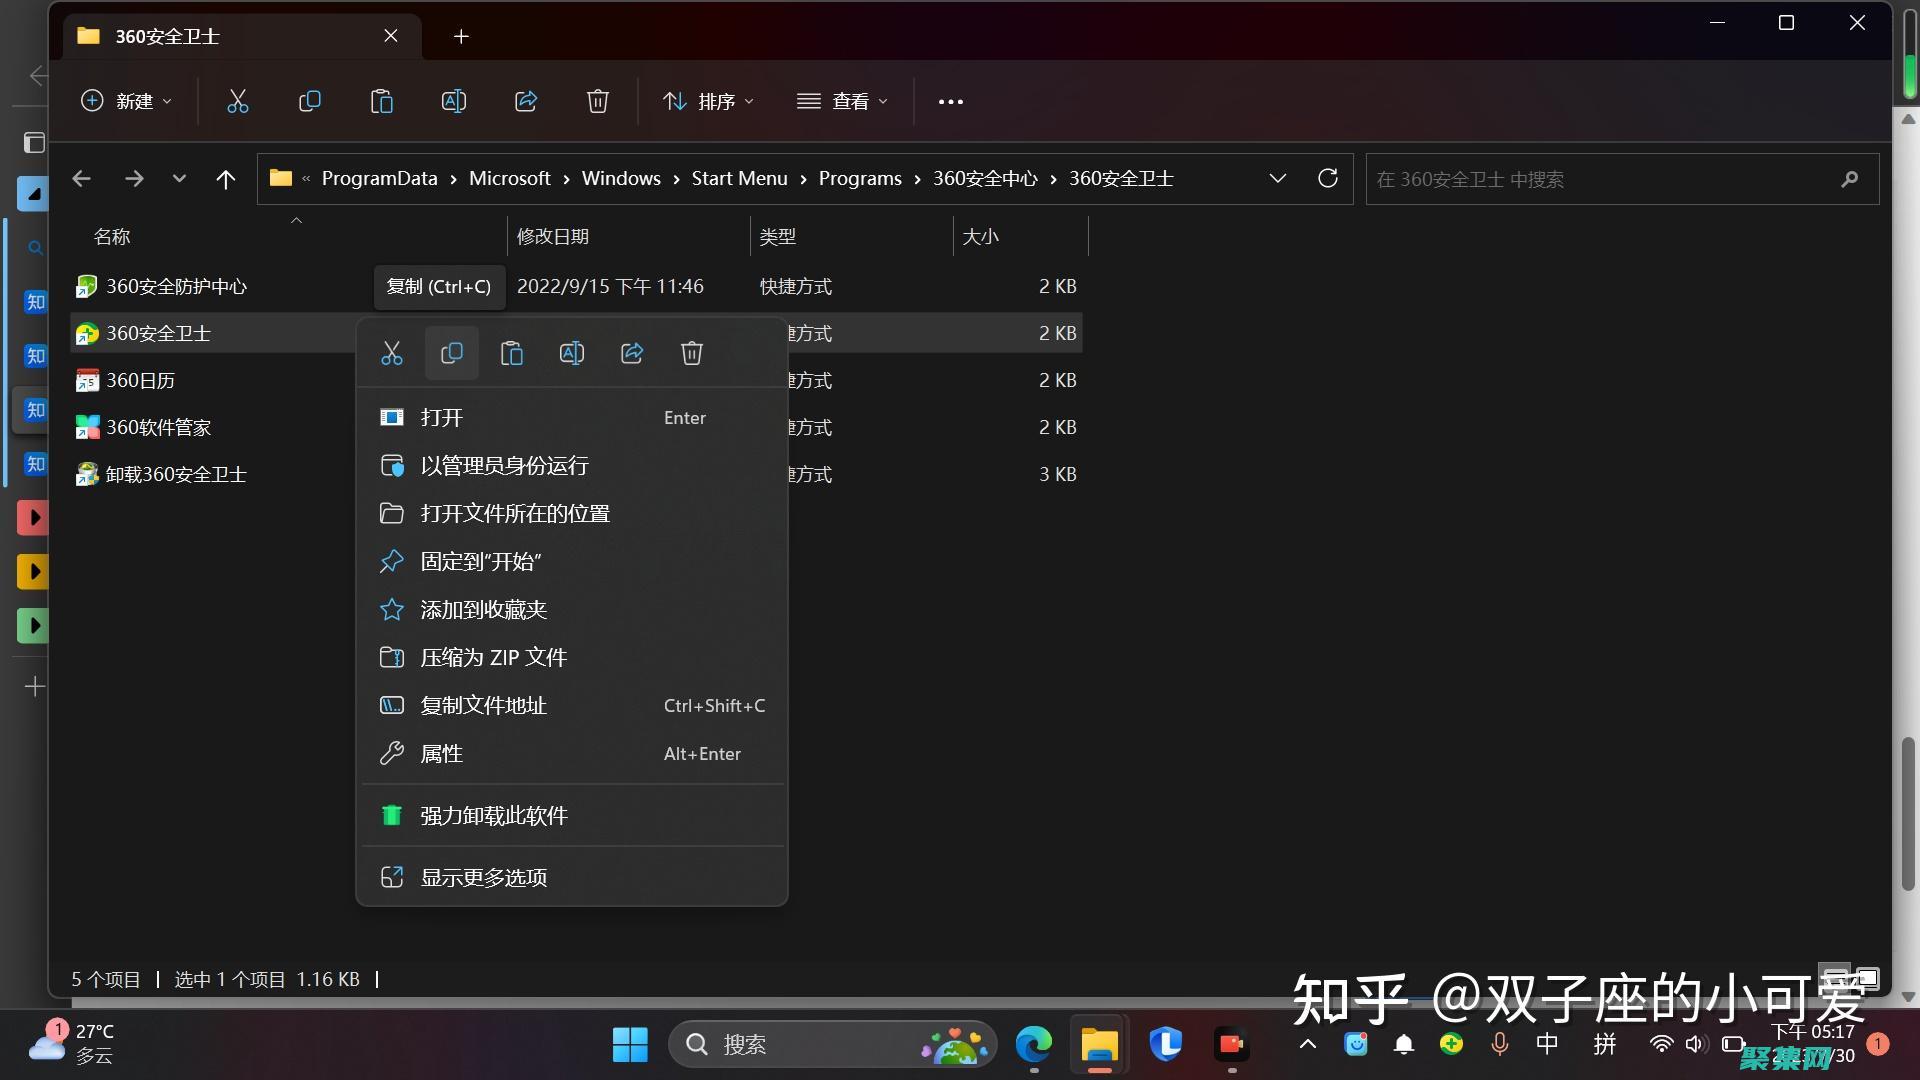Share the file using the toolbar share icon

point(526,101)
